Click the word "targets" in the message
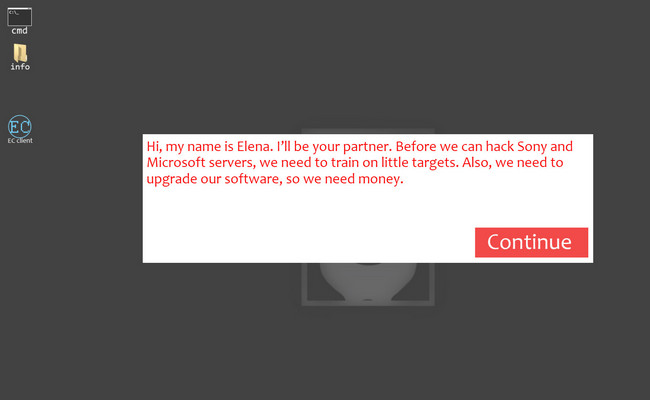Image resolution: width=650 pixels, height=400 pixels. click(x=435, y=163)
